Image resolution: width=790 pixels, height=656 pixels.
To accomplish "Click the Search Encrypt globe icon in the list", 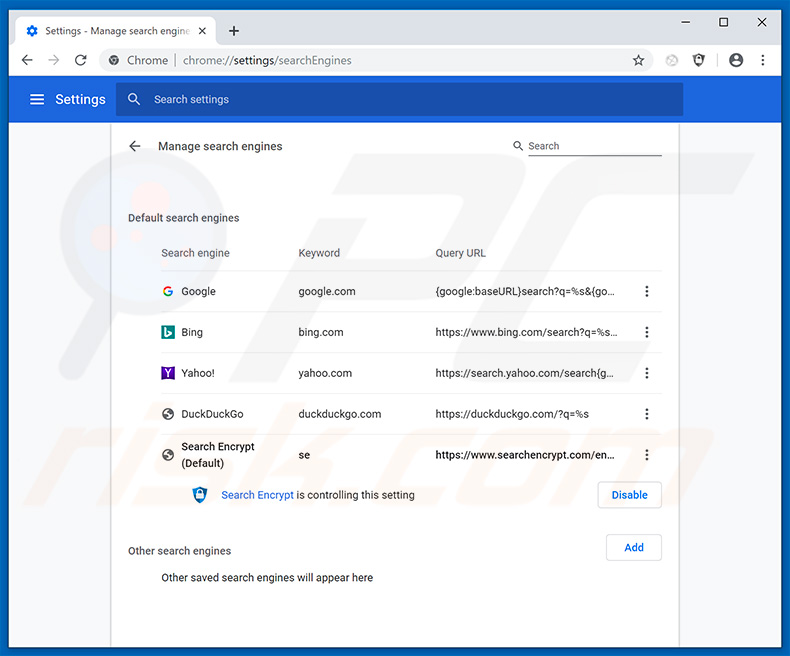I will (x=168, y=455).
